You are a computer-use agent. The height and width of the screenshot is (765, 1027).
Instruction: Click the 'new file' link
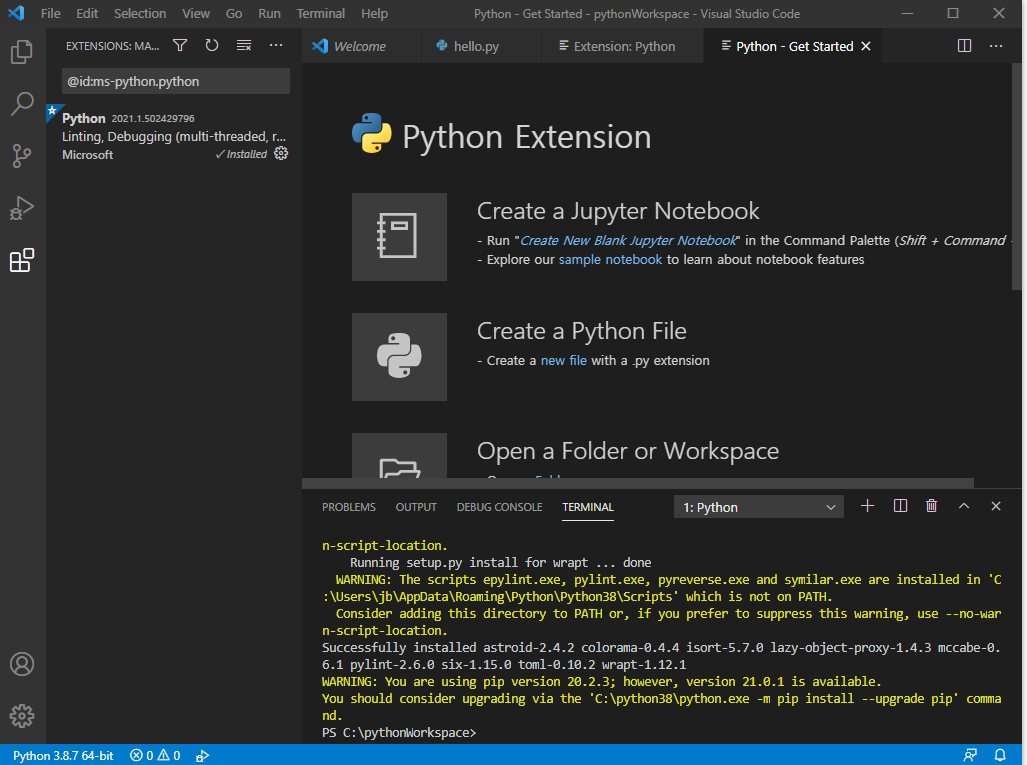point(564,360)
